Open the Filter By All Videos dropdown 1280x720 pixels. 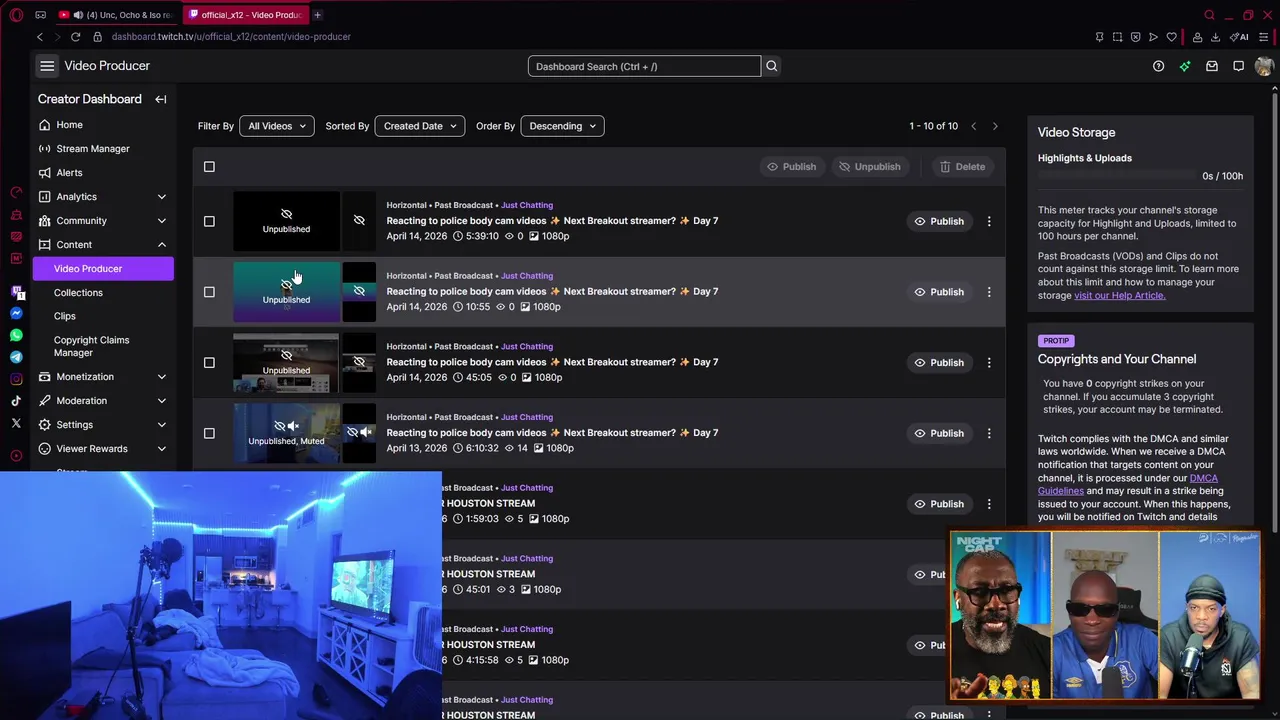(x=276, y=126)
